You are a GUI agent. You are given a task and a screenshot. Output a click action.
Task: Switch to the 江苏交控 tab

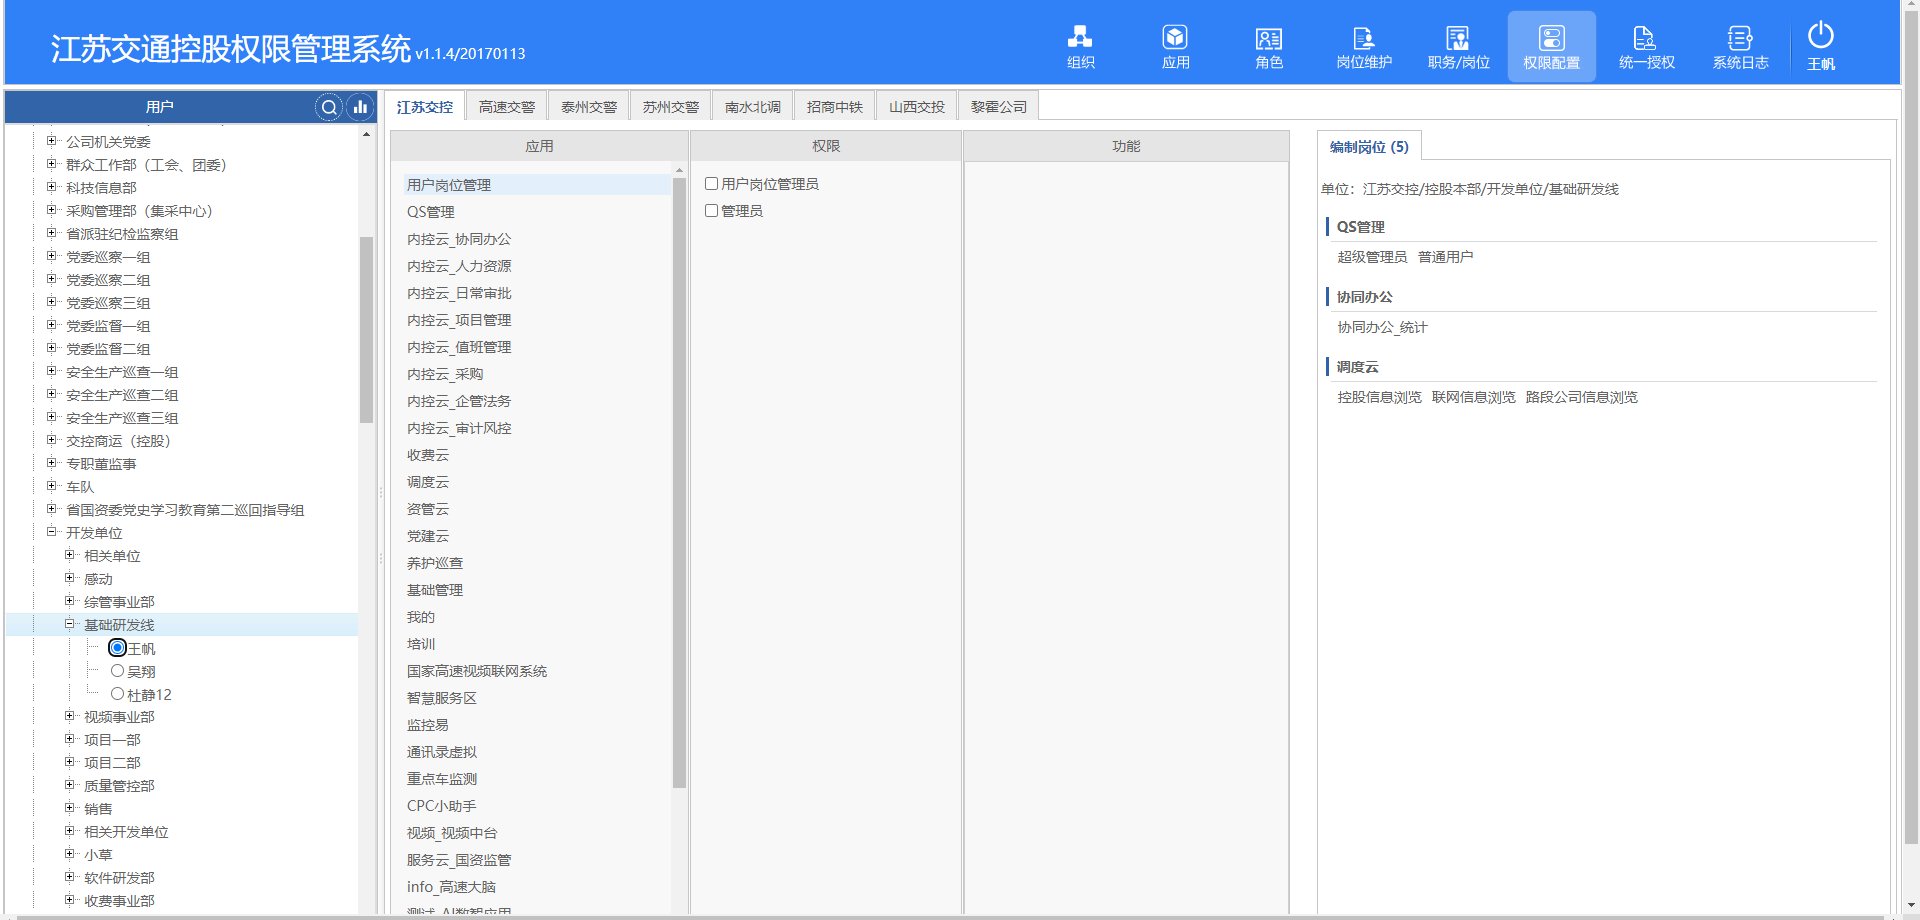(x=425, y=107)
